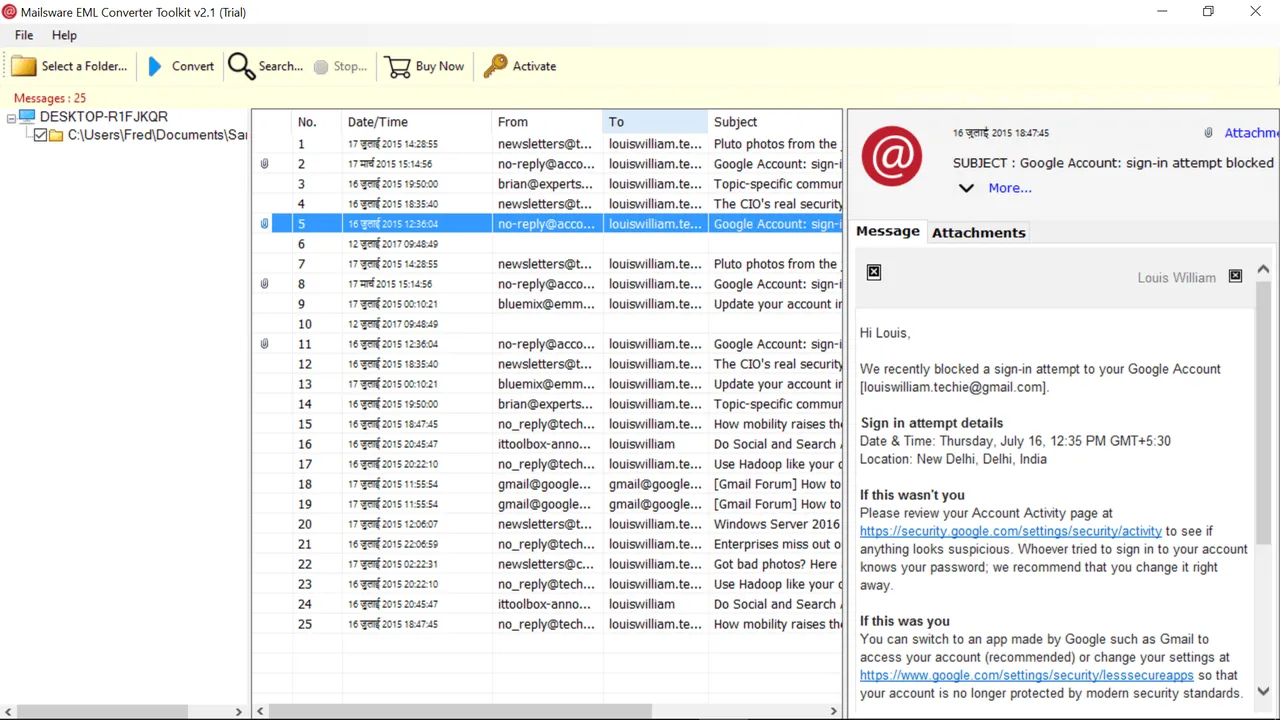Screen dimensions: 1280x720
Task: Select C:\Users\Fred\Documents folder in tree
Action: tap(157, 135)
